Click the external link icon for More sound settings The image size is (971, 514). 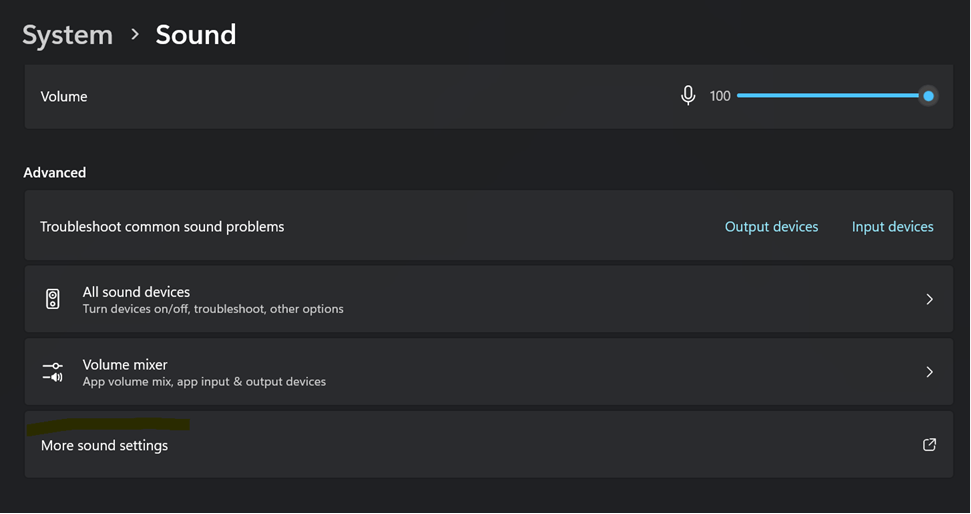click(929, 445)
